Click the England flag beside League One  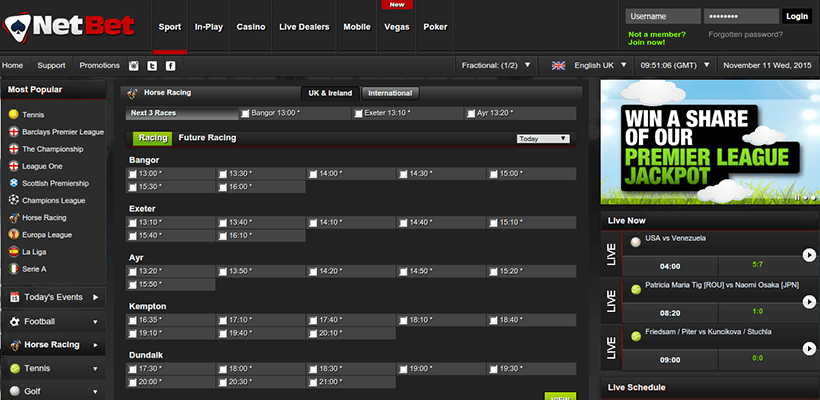[x=14, y=166]
